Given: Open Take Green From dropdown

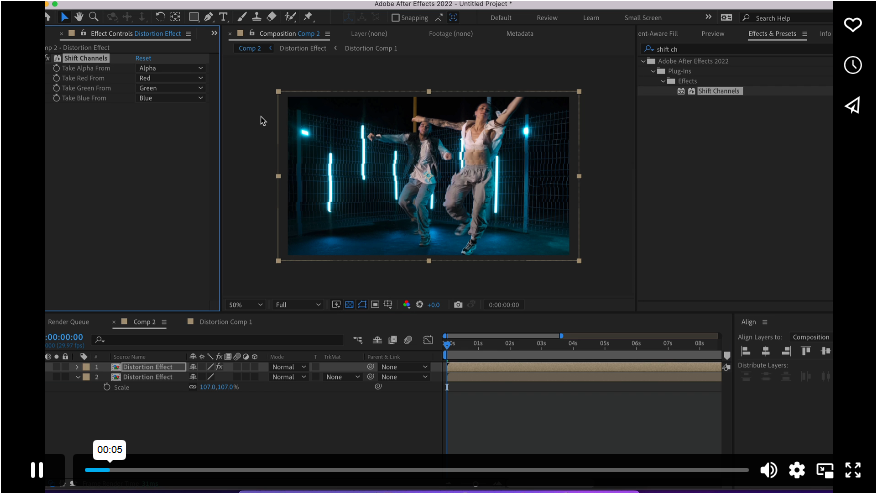Looking at the screenshot, I should point(171,88).
